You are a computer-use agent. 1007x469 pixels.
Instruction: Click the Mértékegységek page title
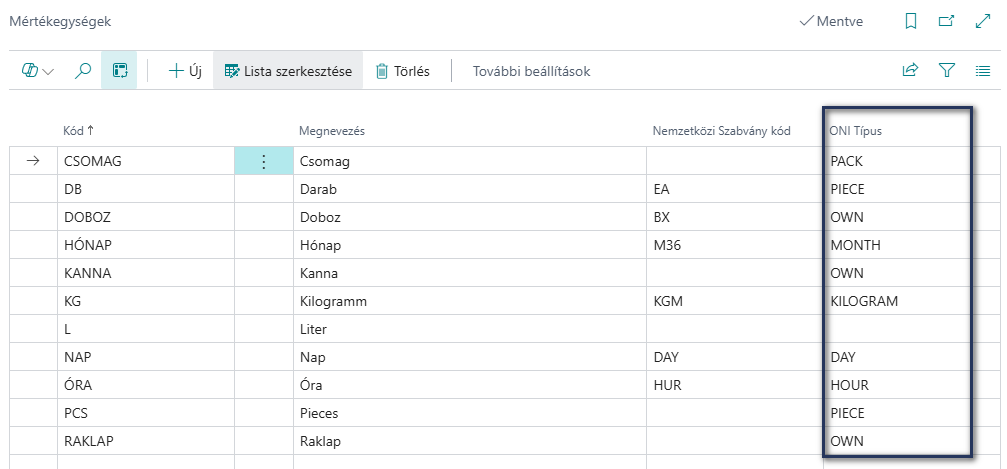point(60,21)
